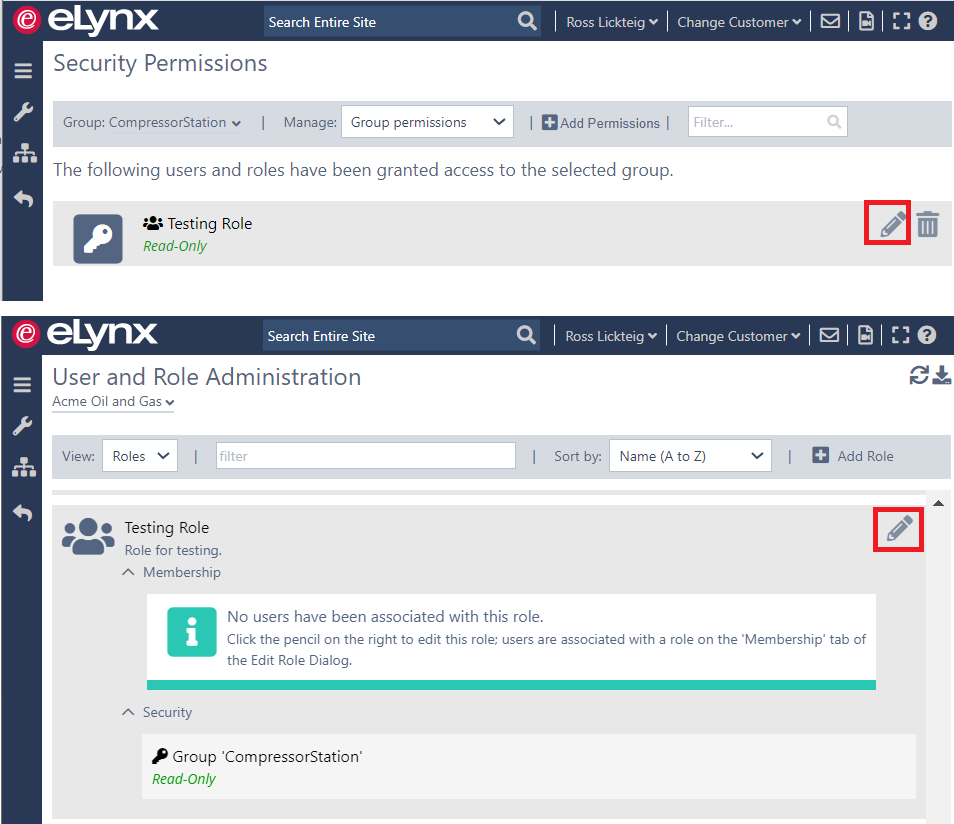Click scroll-up arrow in the roles list
954x824 pixels.
point(938,503)
